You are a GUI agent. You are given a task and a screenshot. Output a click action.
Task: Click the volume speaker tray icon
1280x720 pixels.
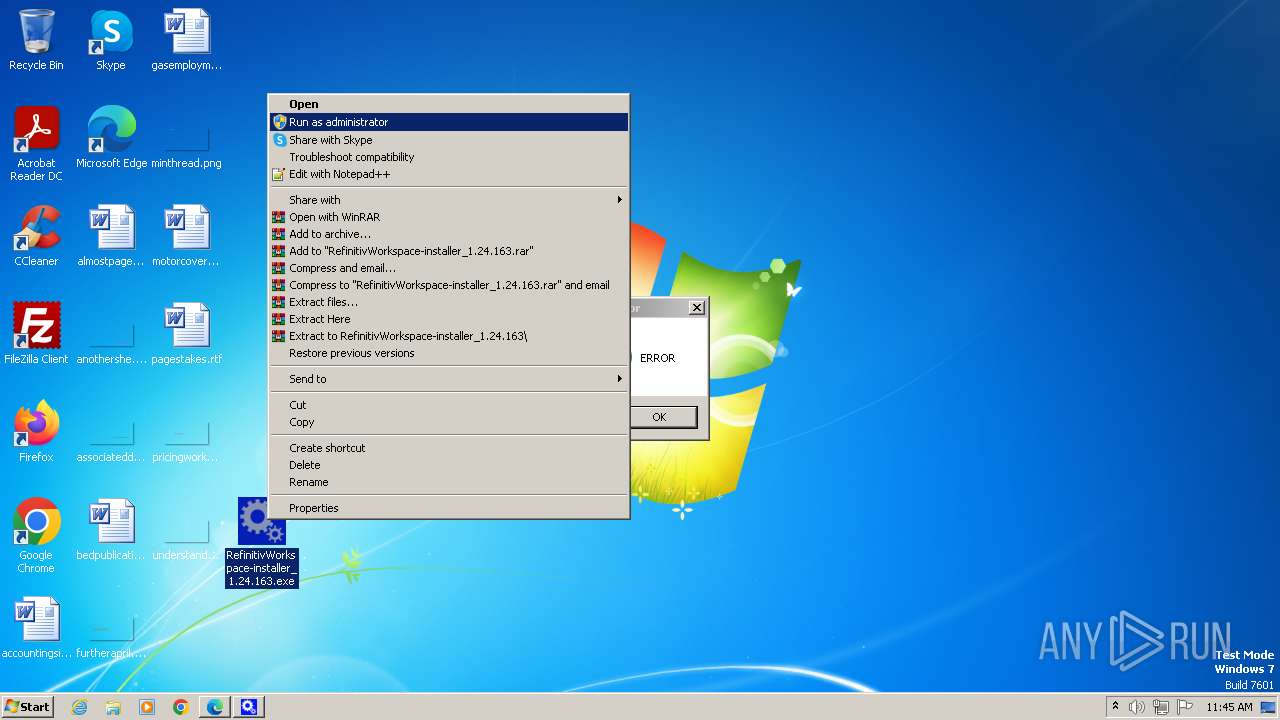[x=1137, y=707]
